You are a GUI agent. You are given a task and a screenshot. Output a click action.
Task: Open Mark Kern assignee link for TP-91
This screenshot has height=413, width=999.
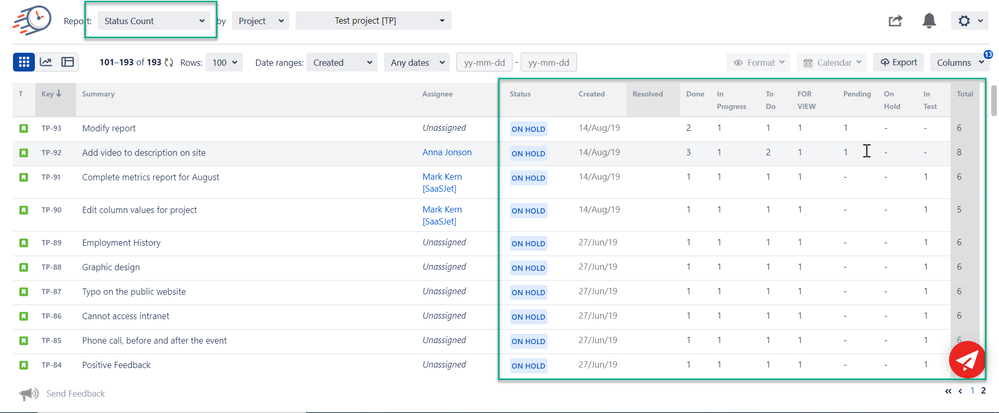pos(442,182)
